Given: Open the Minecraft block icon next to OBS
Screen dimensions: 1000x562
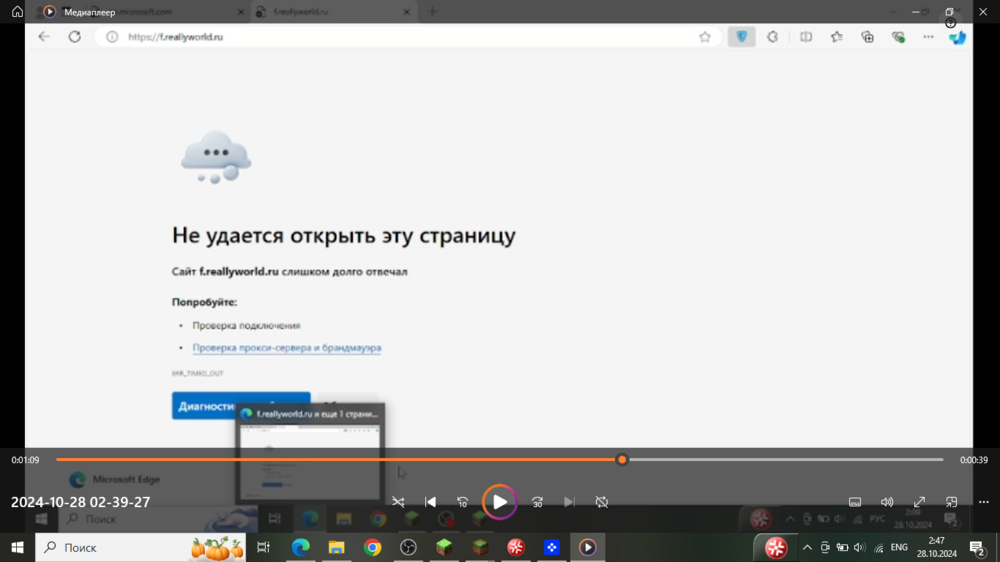Looking at the screenshot, I should pos(444,547).
